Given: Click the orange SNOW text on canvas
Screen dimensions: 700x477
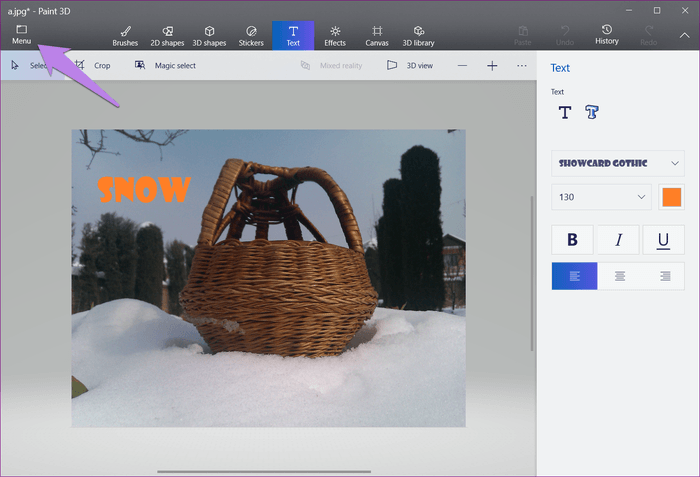Looking at the screenshot, I should click(x=144, y=190).
